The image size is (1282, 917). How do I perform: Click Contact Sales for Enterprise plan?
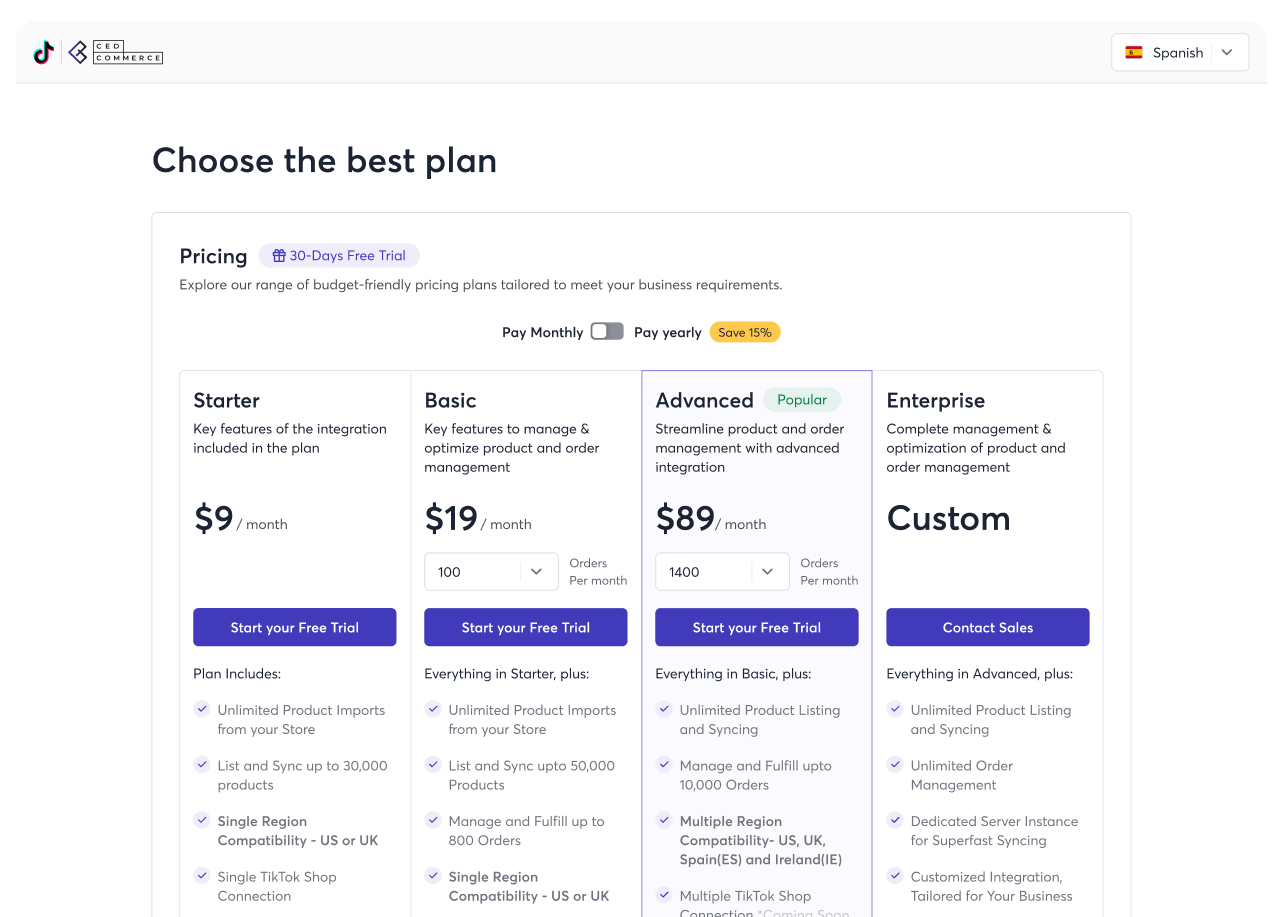[988, 627]
